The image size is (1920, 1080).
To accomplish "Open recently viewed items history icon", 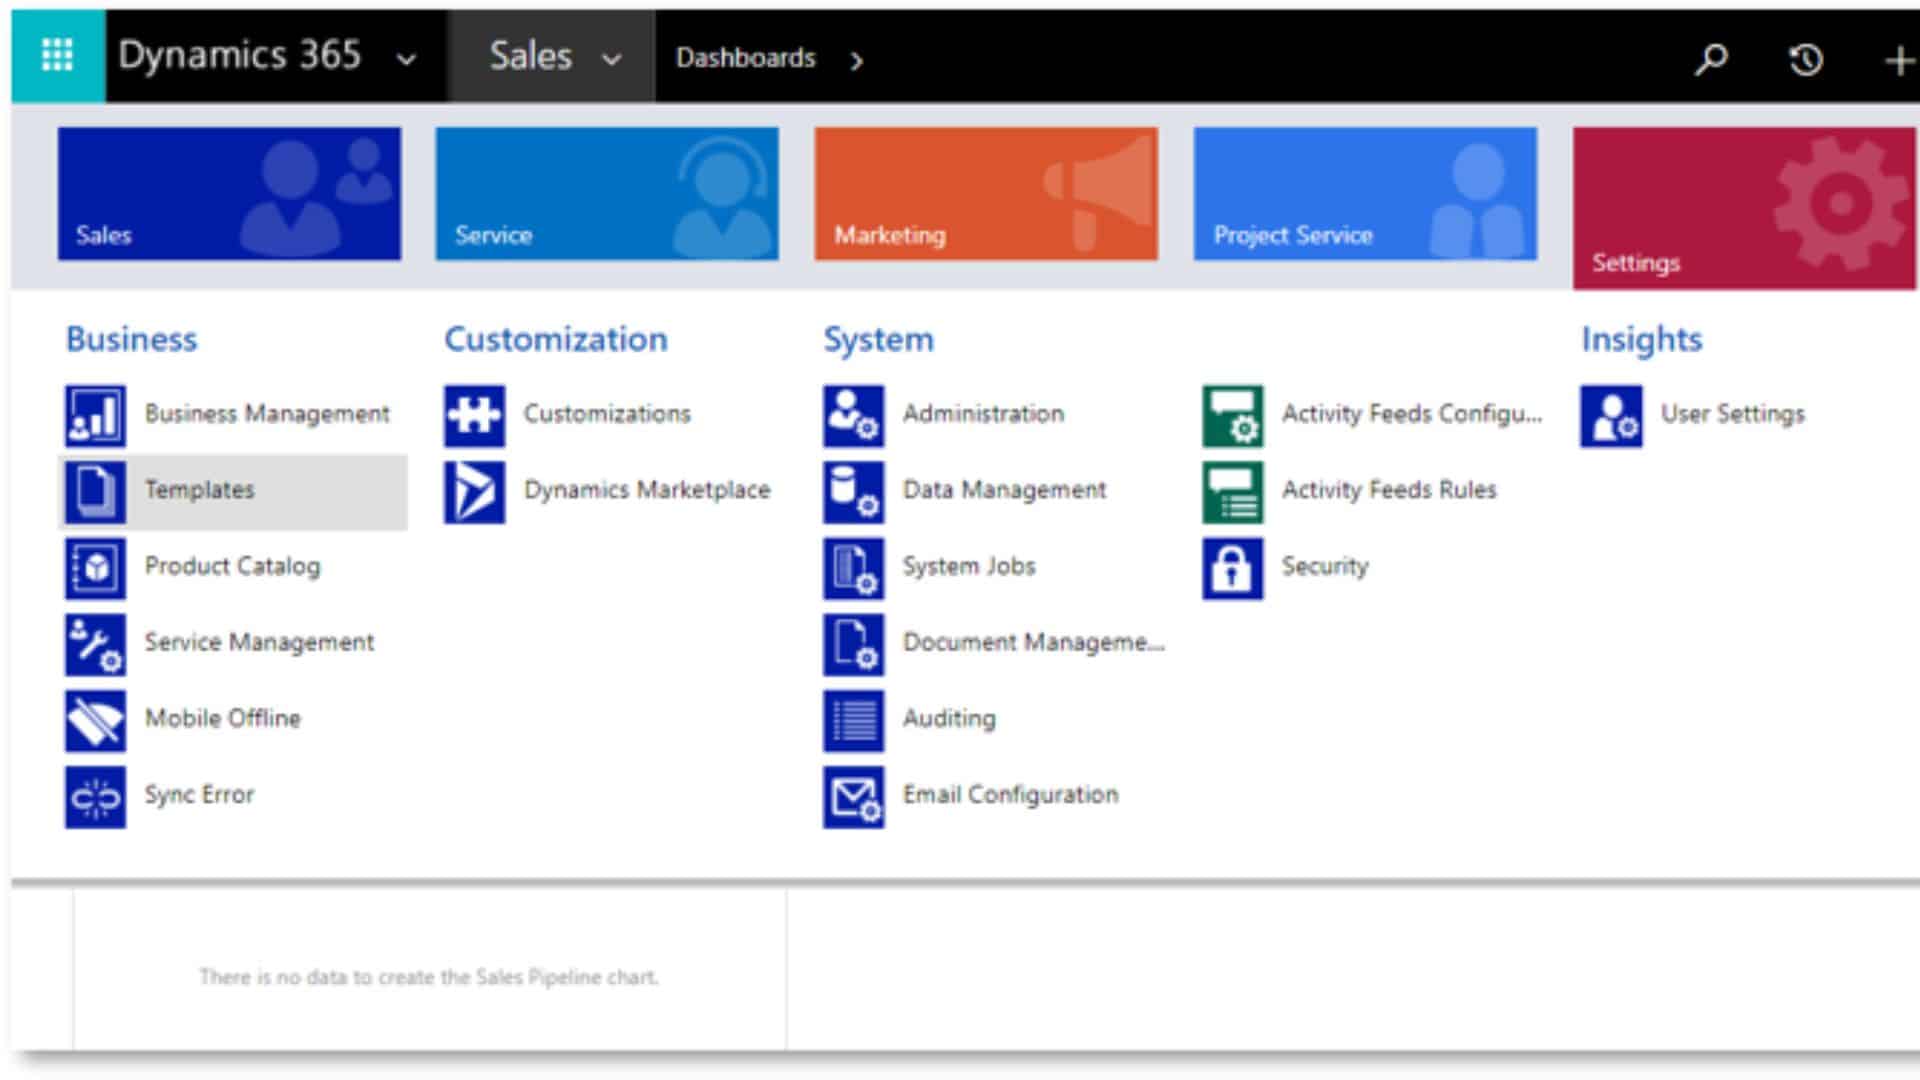I will click(x=1806, y=59).
